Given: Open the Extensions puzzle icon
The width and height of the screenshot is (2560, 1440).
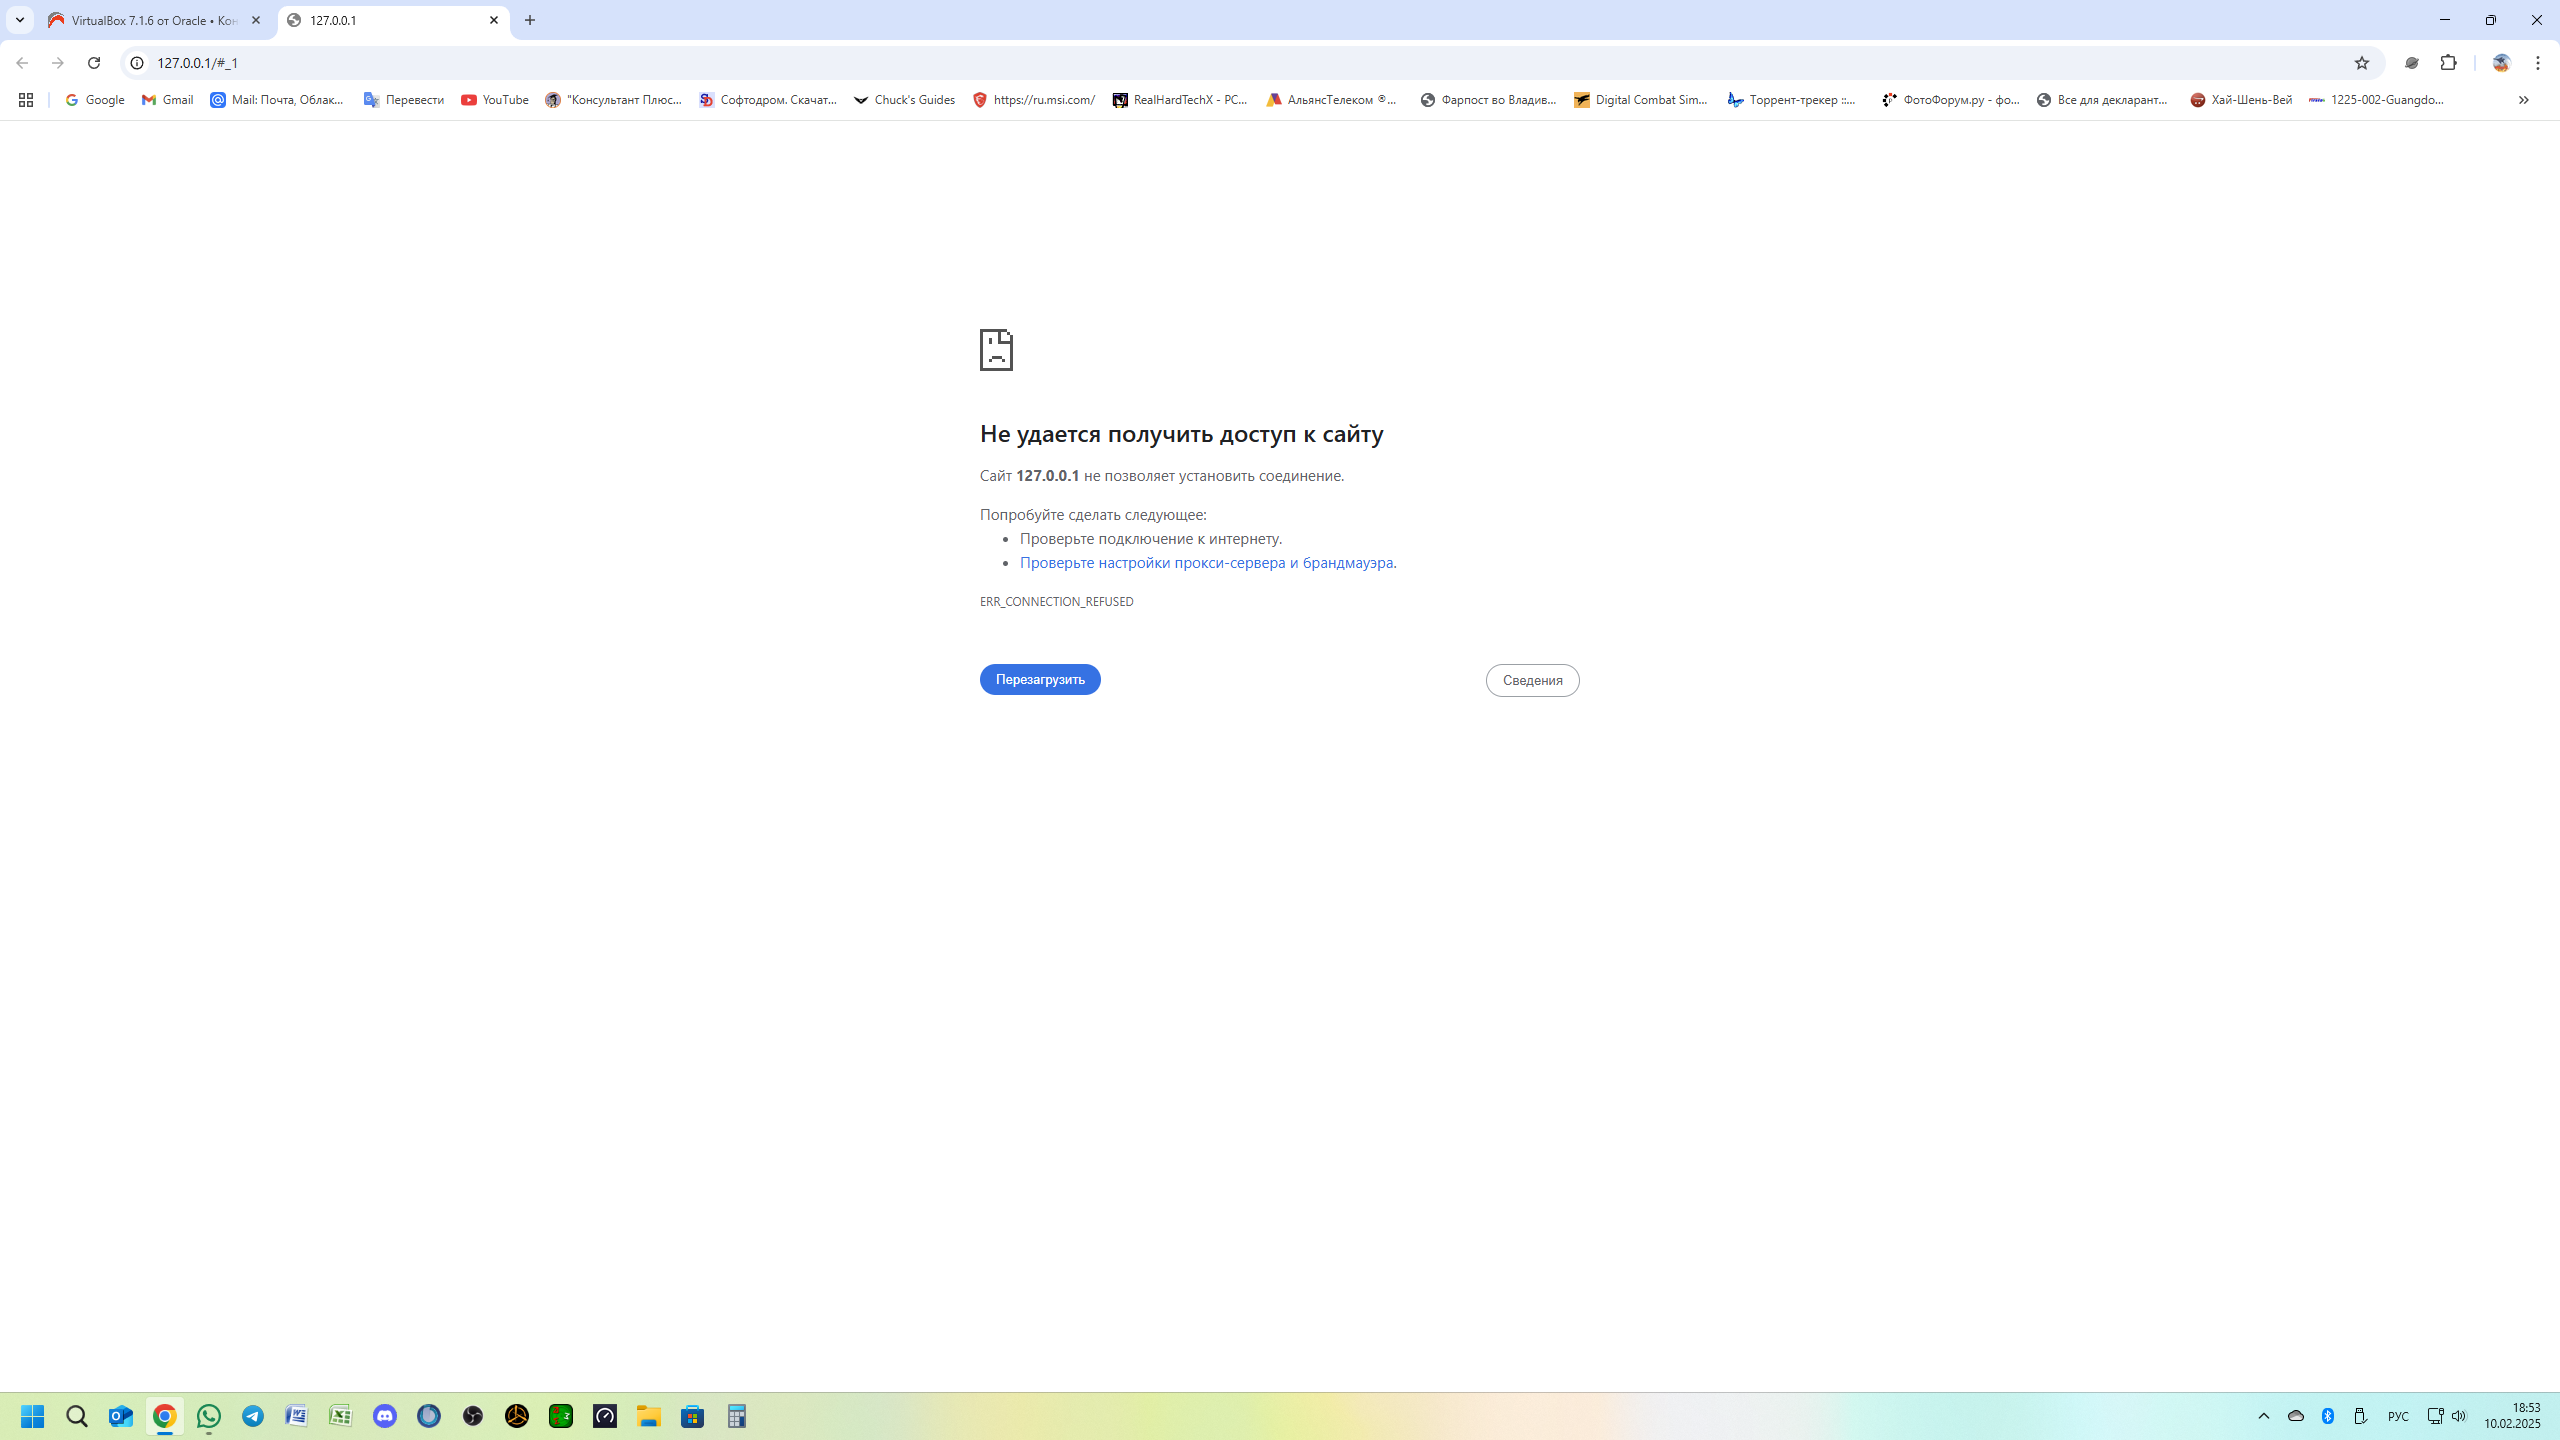Looking at the screenshot, I should click(x=2448, y=63).
